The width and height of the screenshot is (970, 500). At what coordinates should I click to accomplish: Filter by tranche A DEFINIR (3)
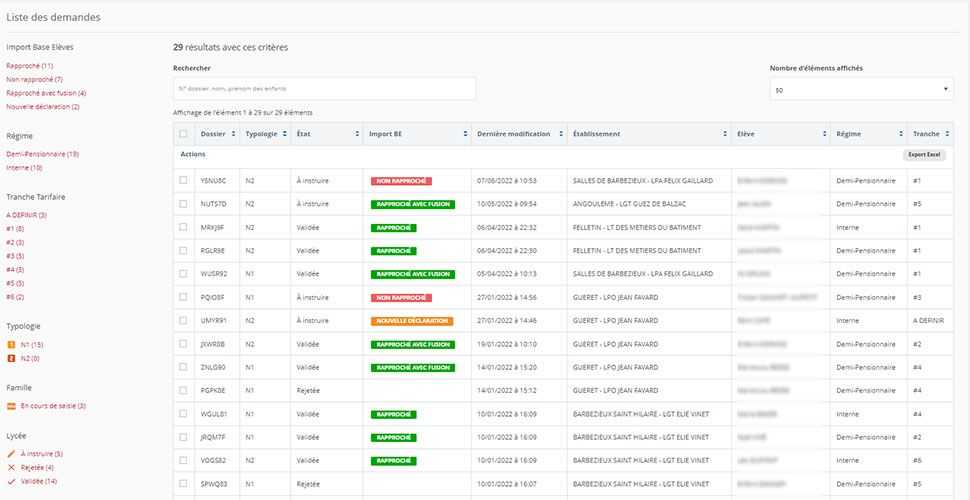26,215
